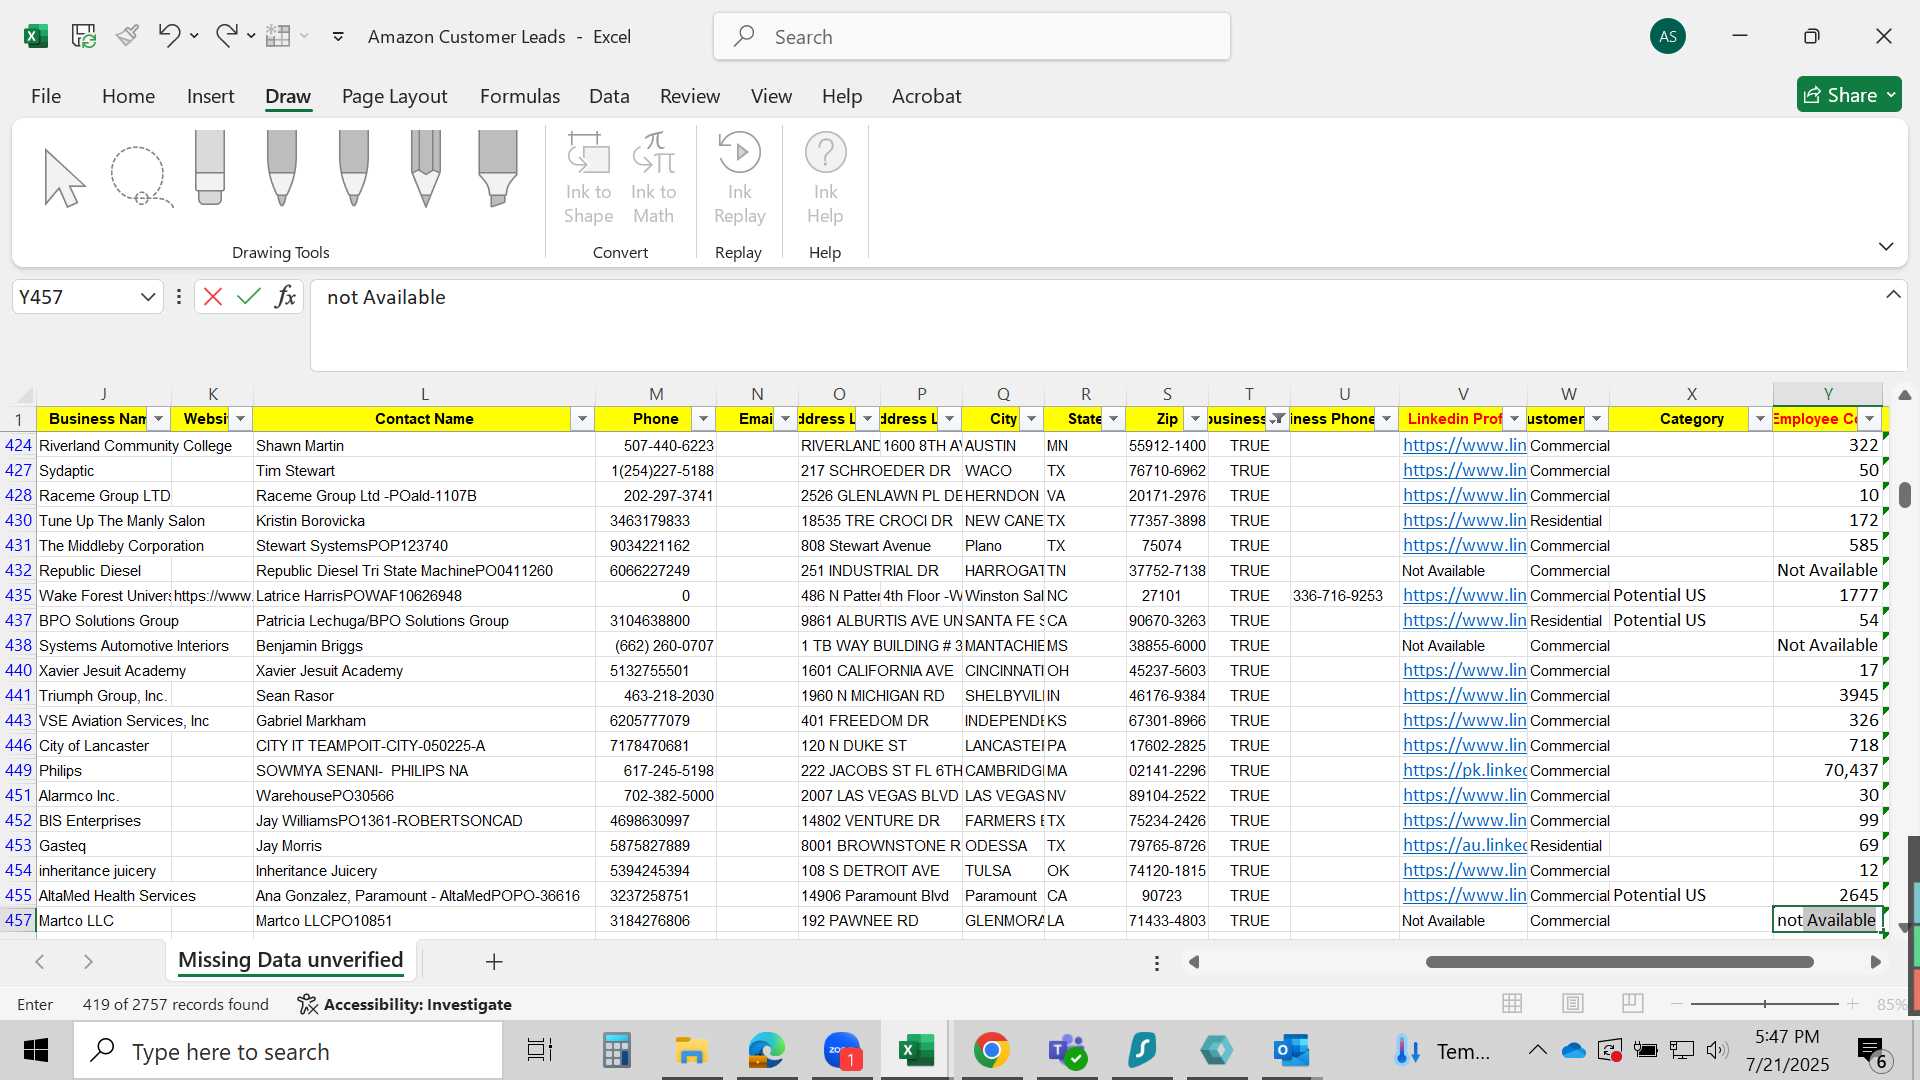Select the pencil tool in Drawing Tools

pos(426,167)
